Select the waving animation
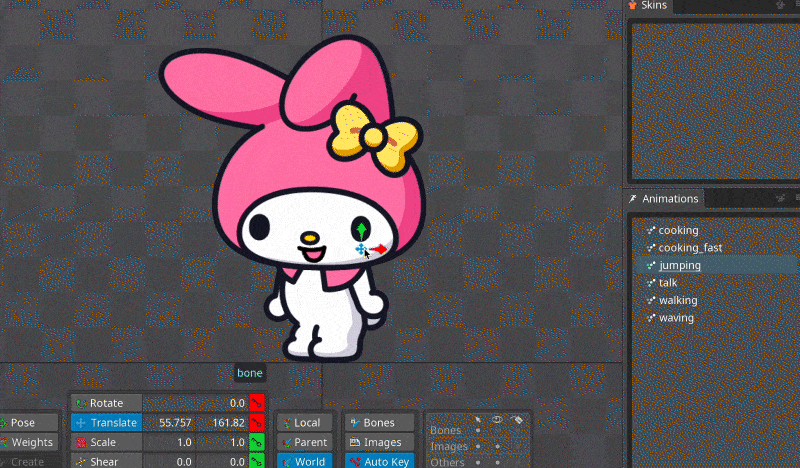 pyautogui.click(x=676, y=317)
